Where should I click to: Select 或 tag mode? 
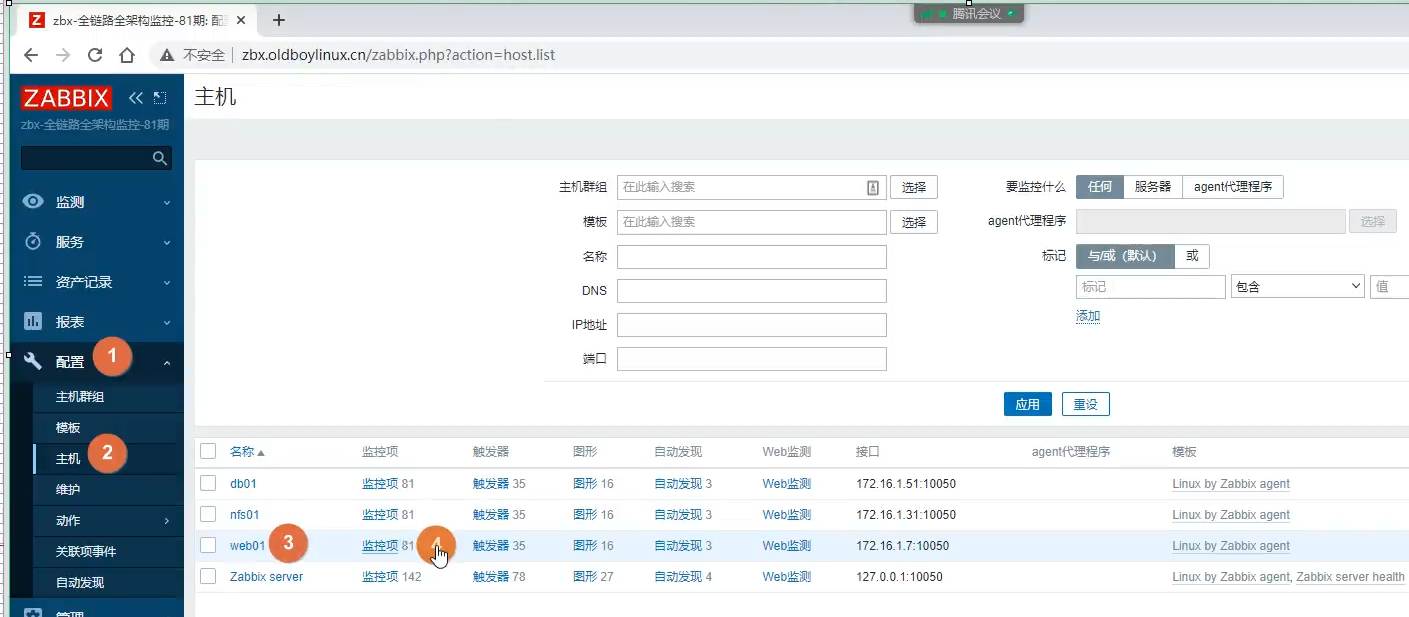(1191, 256)
